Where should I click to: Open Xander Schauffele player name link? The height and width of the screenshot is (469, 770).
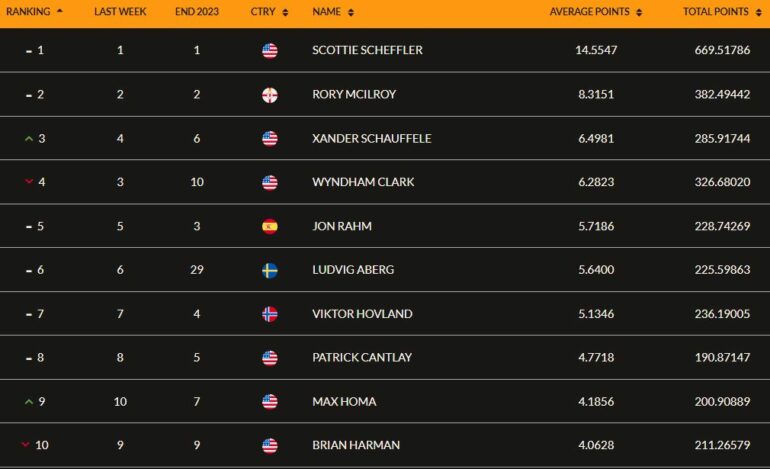coord(372,138)
